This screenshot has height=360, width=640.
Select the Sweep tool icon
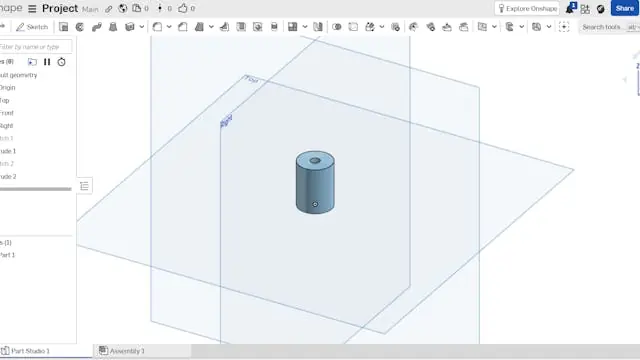(x=96, y=27)
